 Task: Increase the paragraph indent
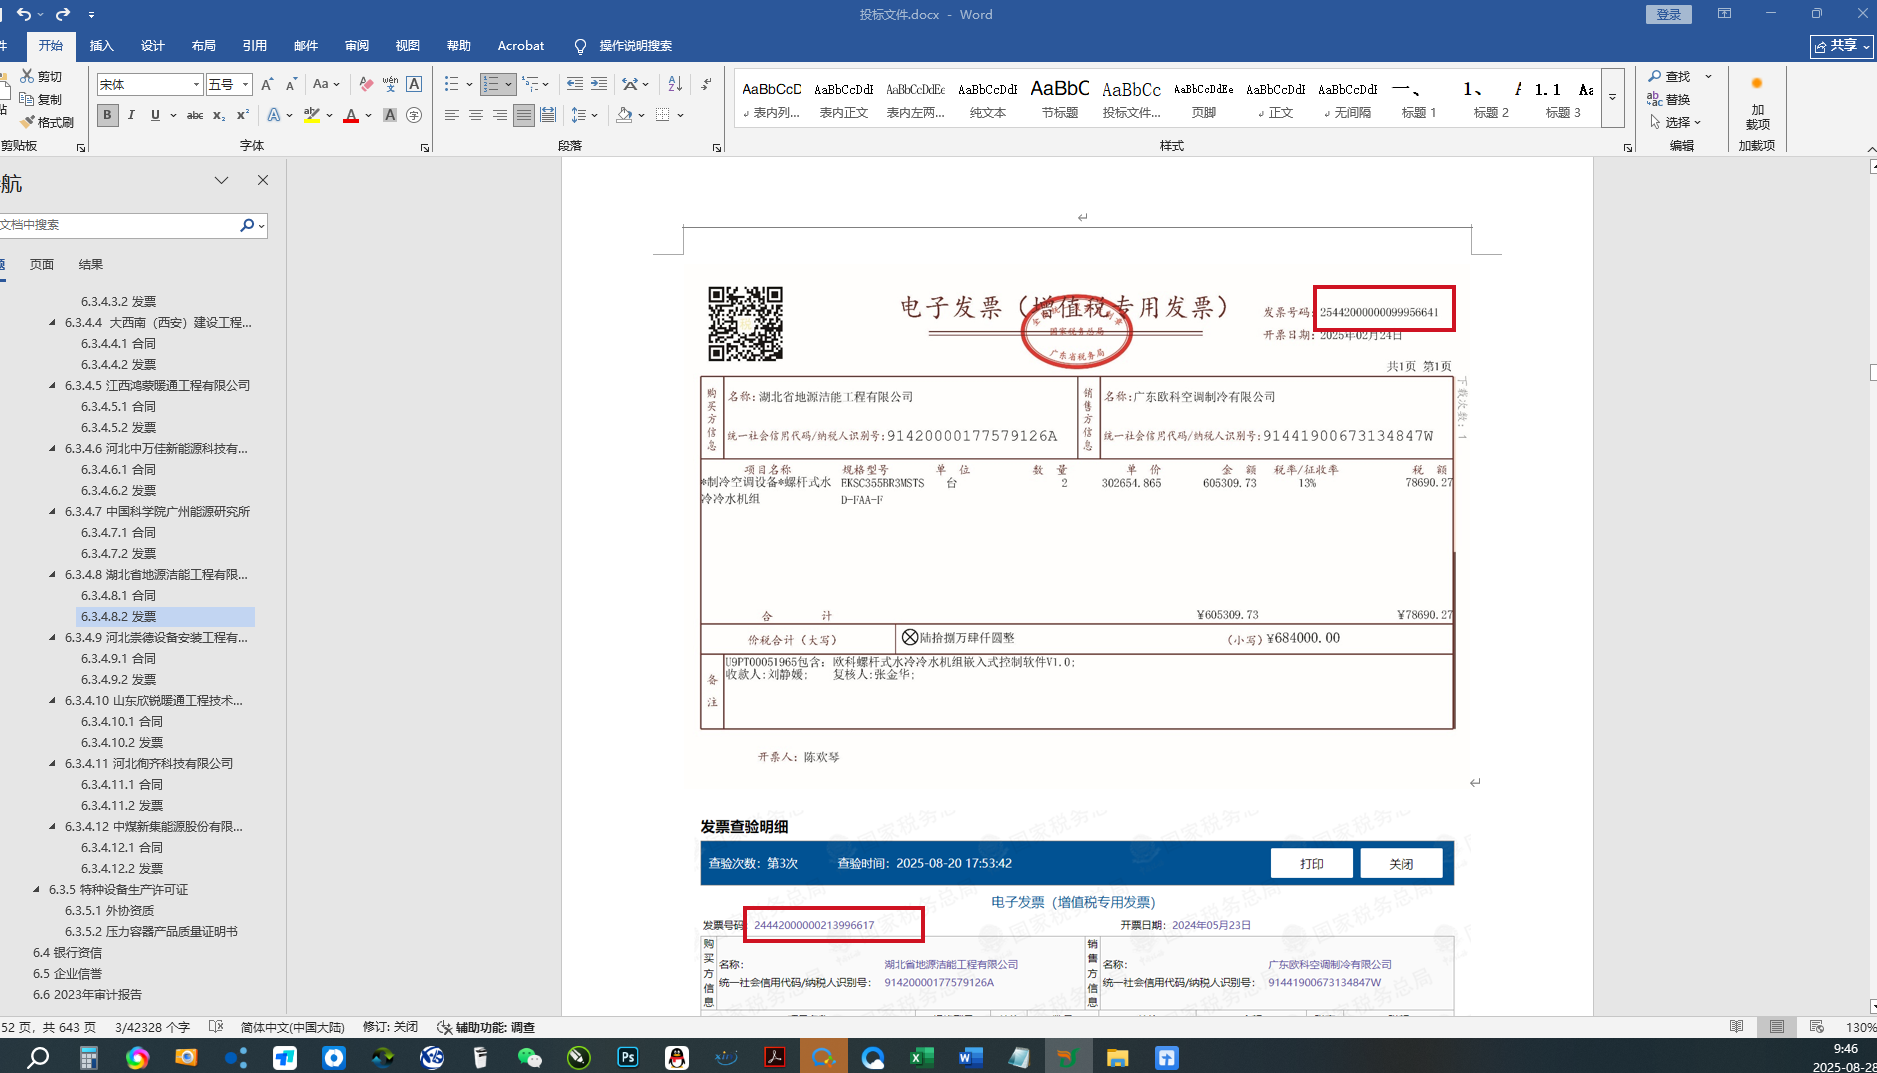click(x=599, y=84)
